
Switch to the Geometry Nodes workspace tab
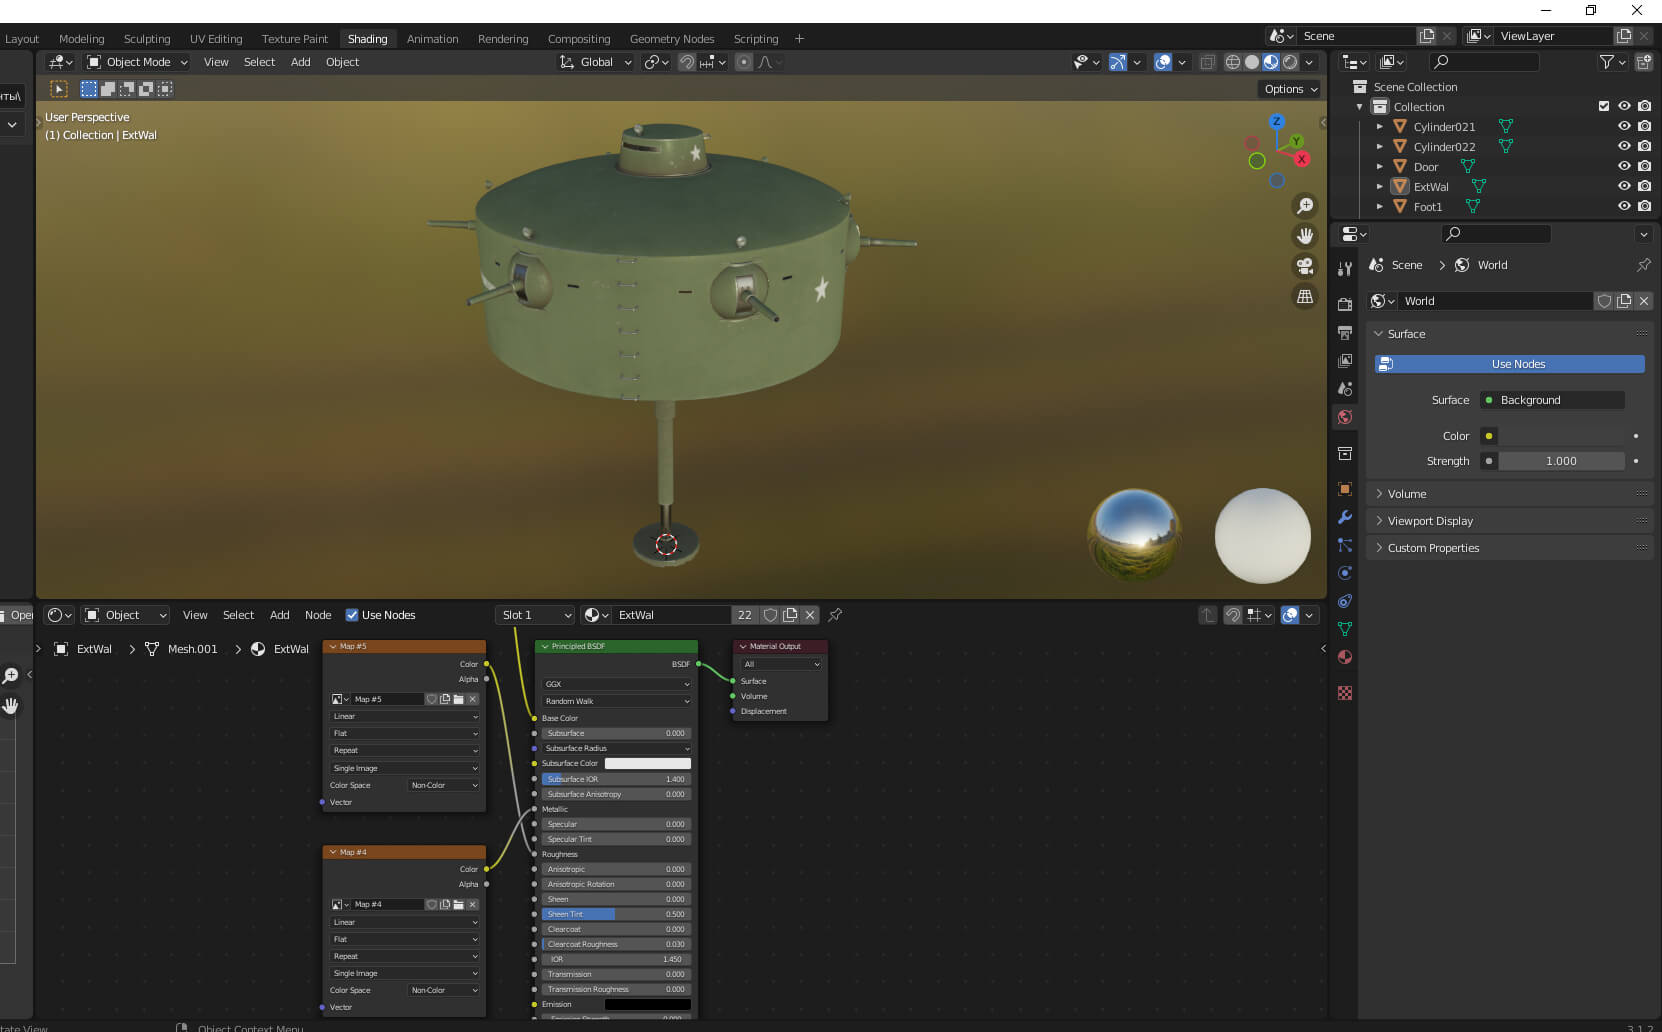coord(671,39)
